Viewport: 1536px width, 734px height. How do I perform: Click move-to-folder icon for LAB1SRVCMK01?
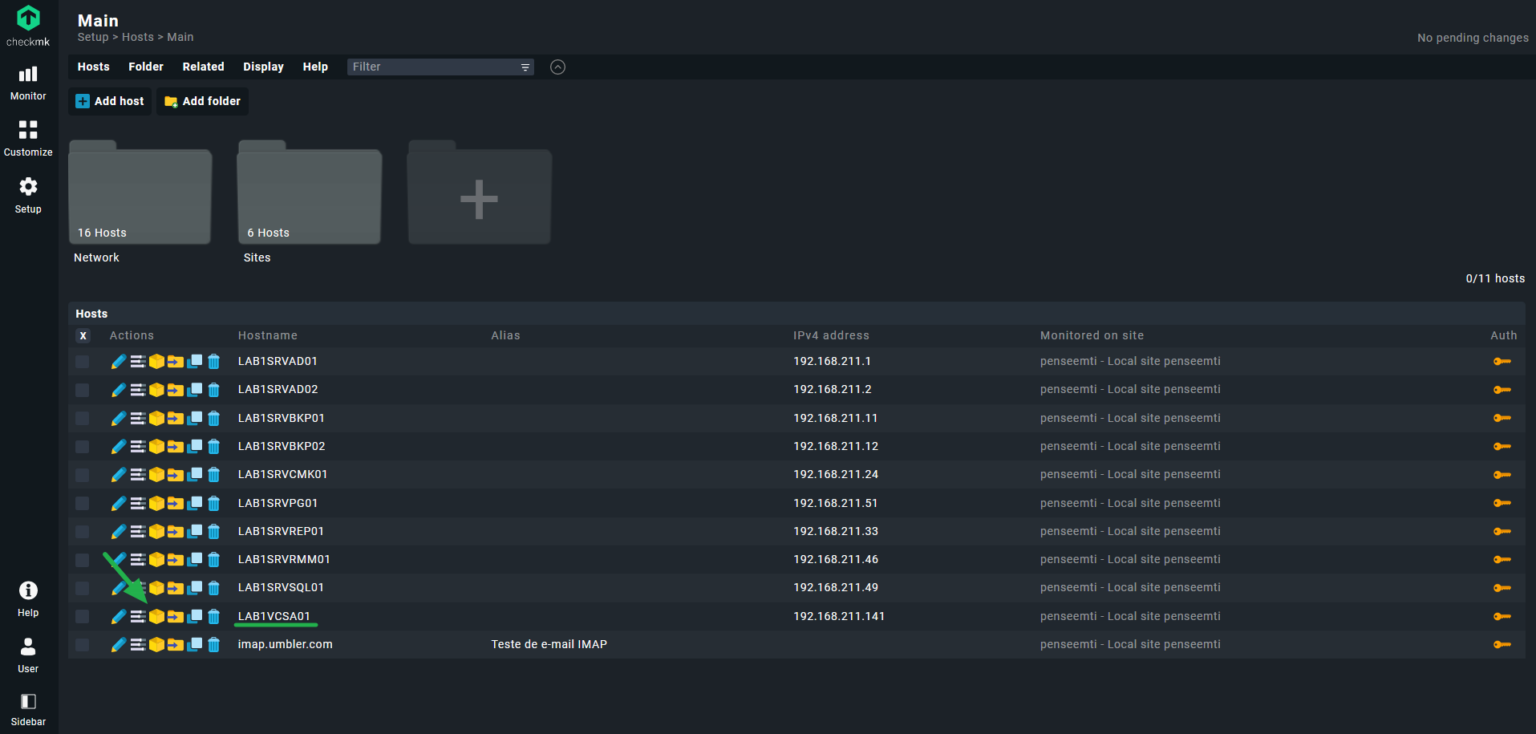(176, 474)
